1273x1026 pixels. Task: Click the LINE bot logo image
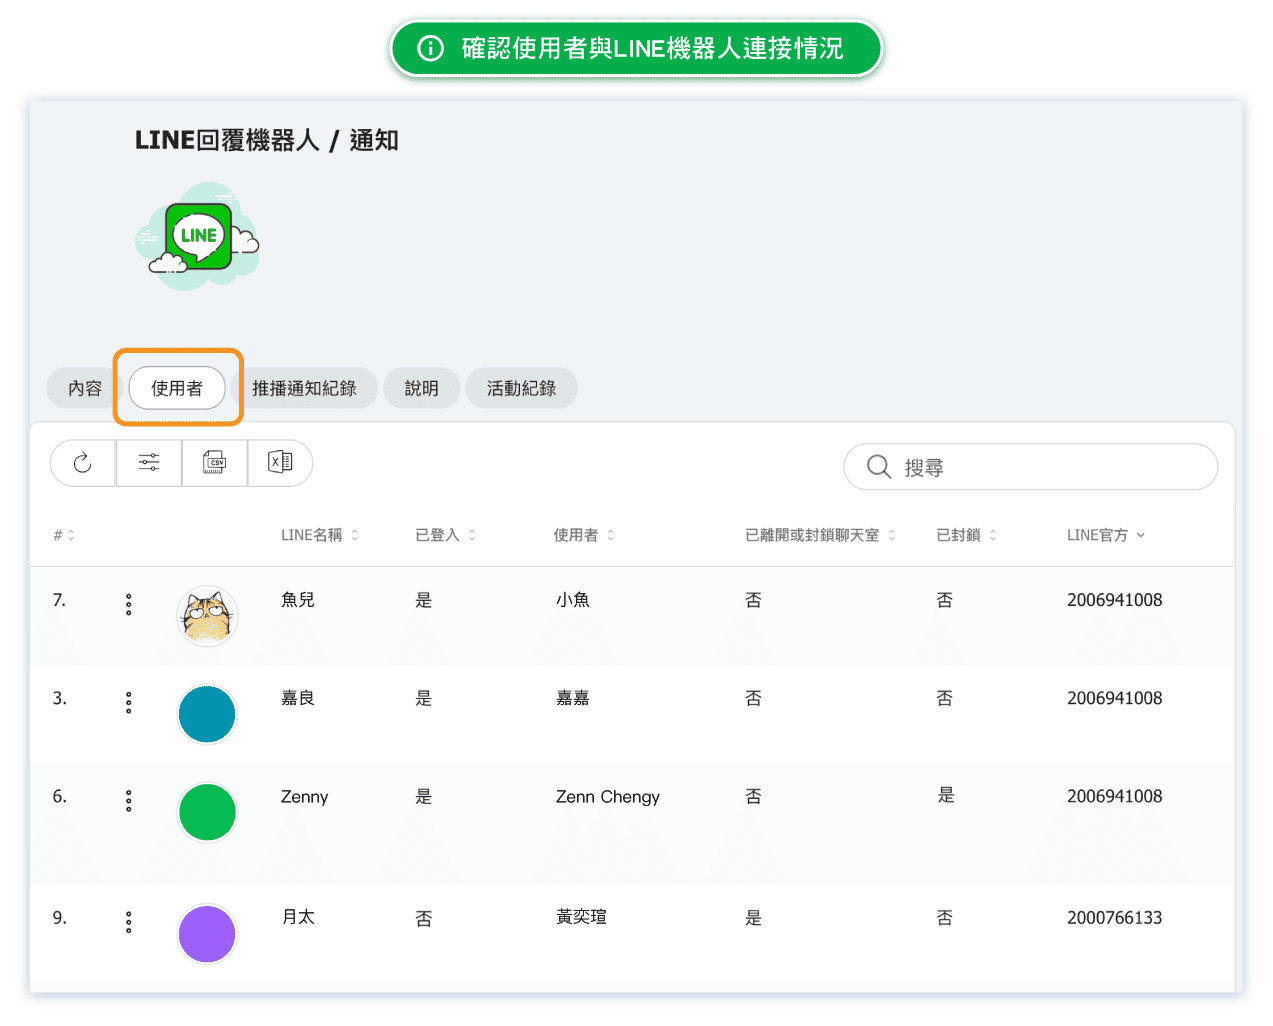198,237
